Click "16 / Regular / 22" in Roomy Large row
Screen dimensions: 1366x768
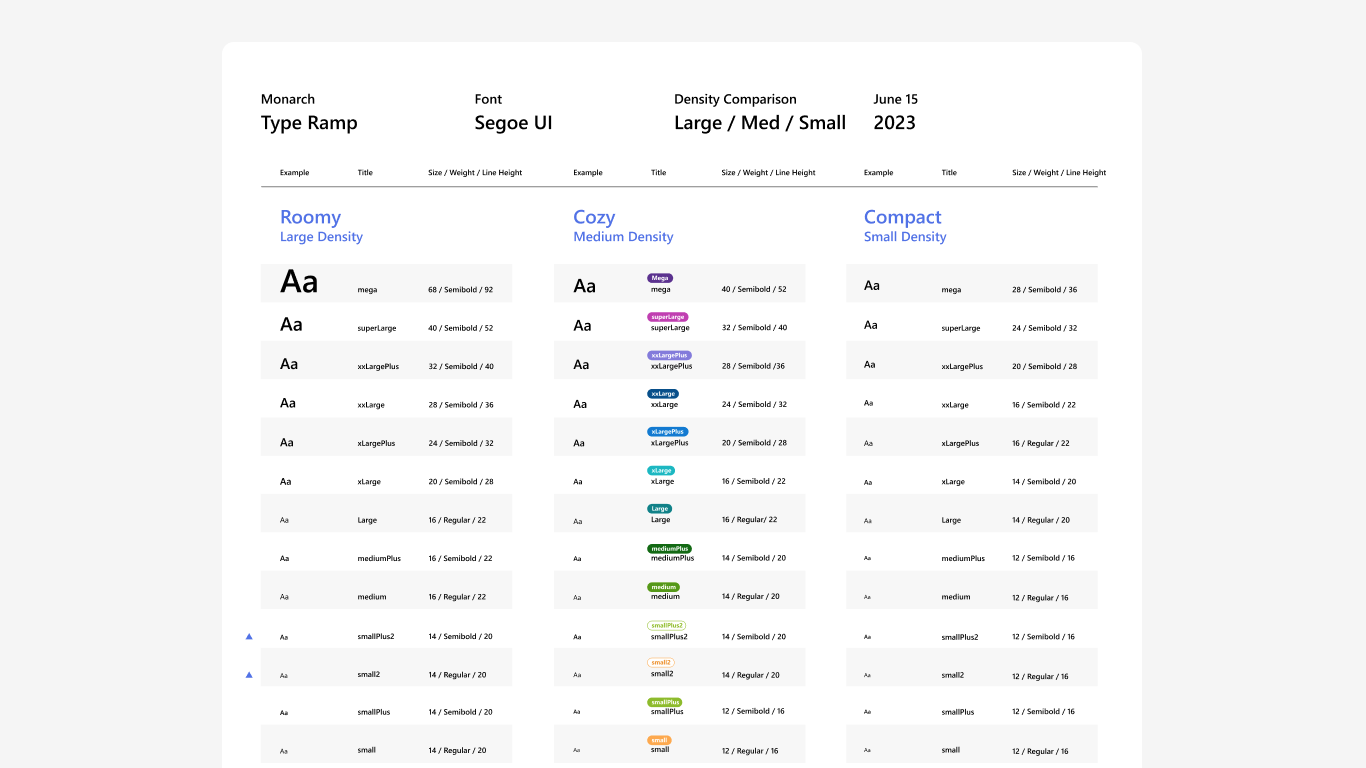click(457, 520)
